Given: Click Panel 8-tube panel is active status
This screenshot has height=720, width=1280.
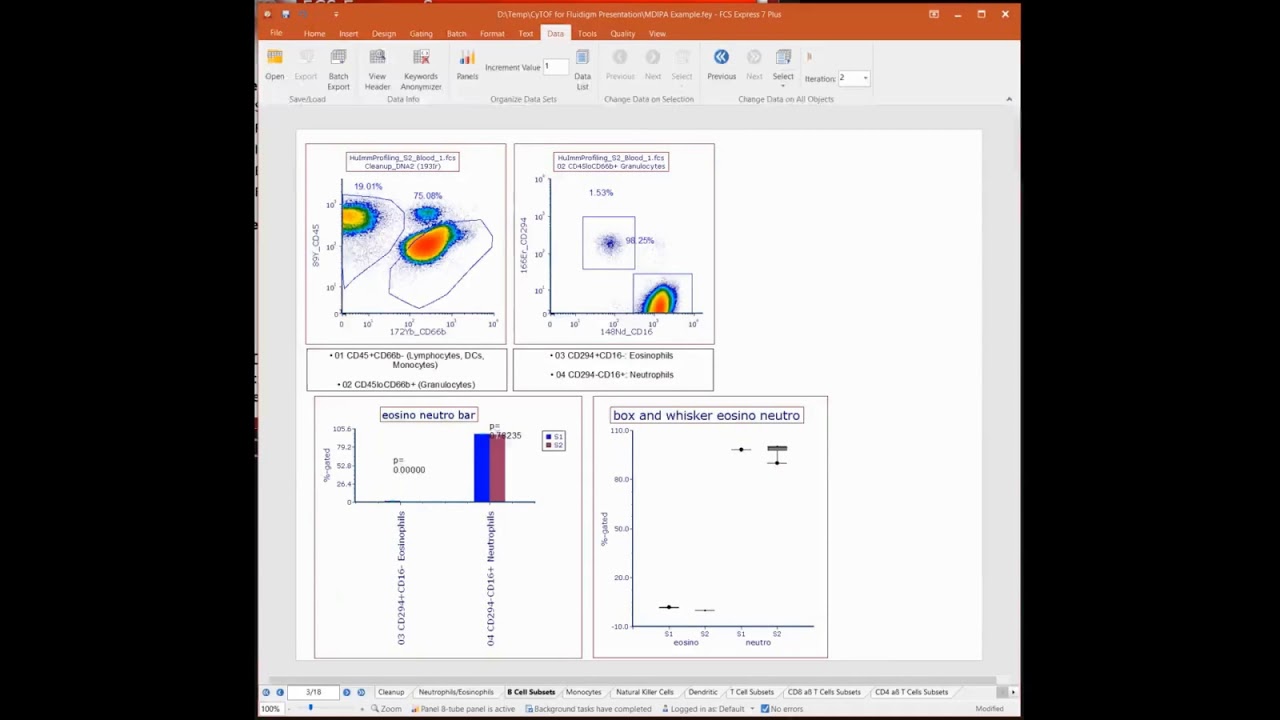Looking at the screenshot, I should click(462, 709).
